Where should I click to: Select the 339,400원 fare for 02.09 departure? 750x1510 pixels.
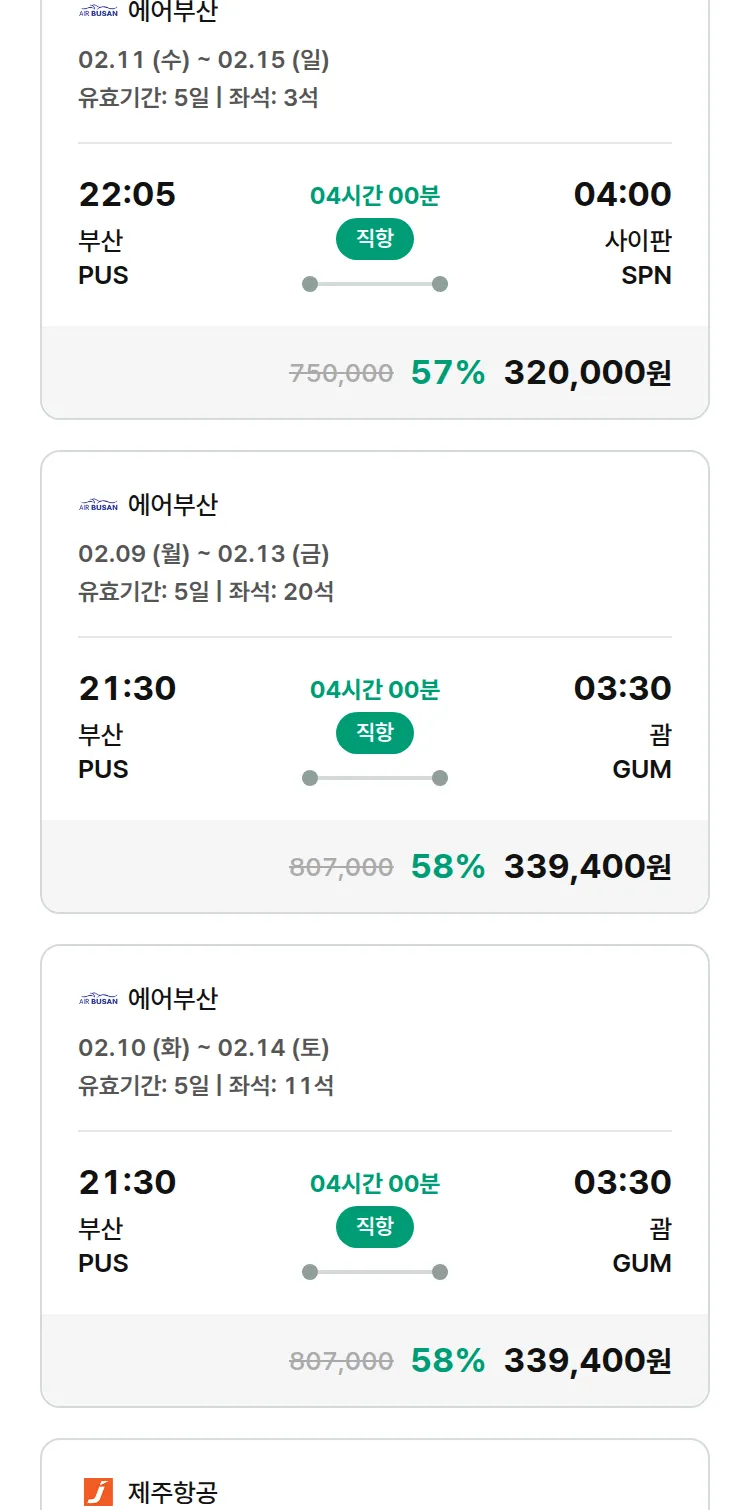point(587,867)
